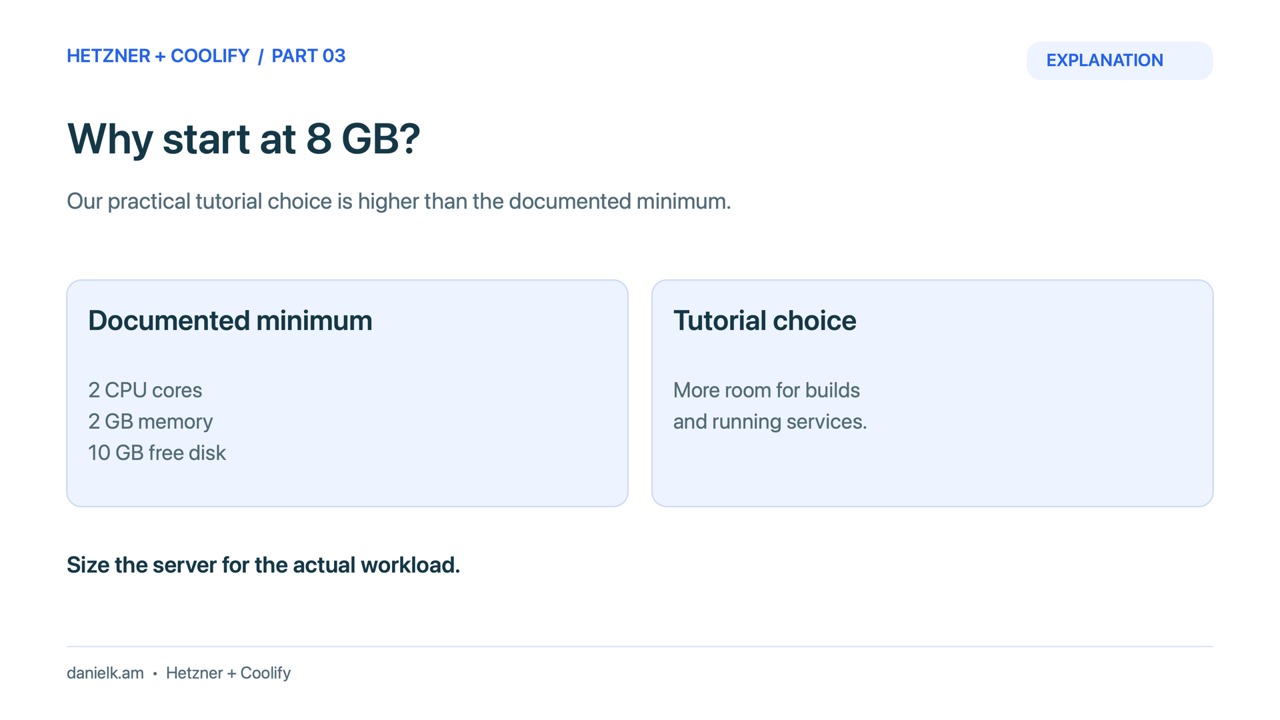The image size is (1280, 720).
Task: Click the "2 CPU cores" line
Action: coord(145,390)
